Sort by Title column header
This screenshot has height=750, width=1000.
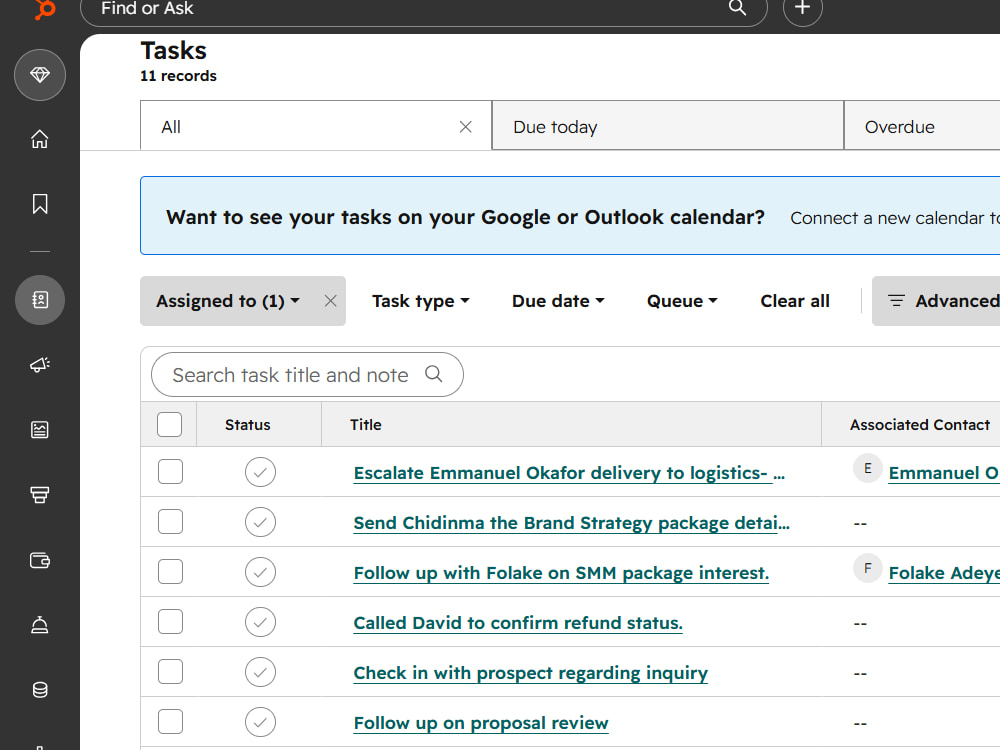click(365, 425)
